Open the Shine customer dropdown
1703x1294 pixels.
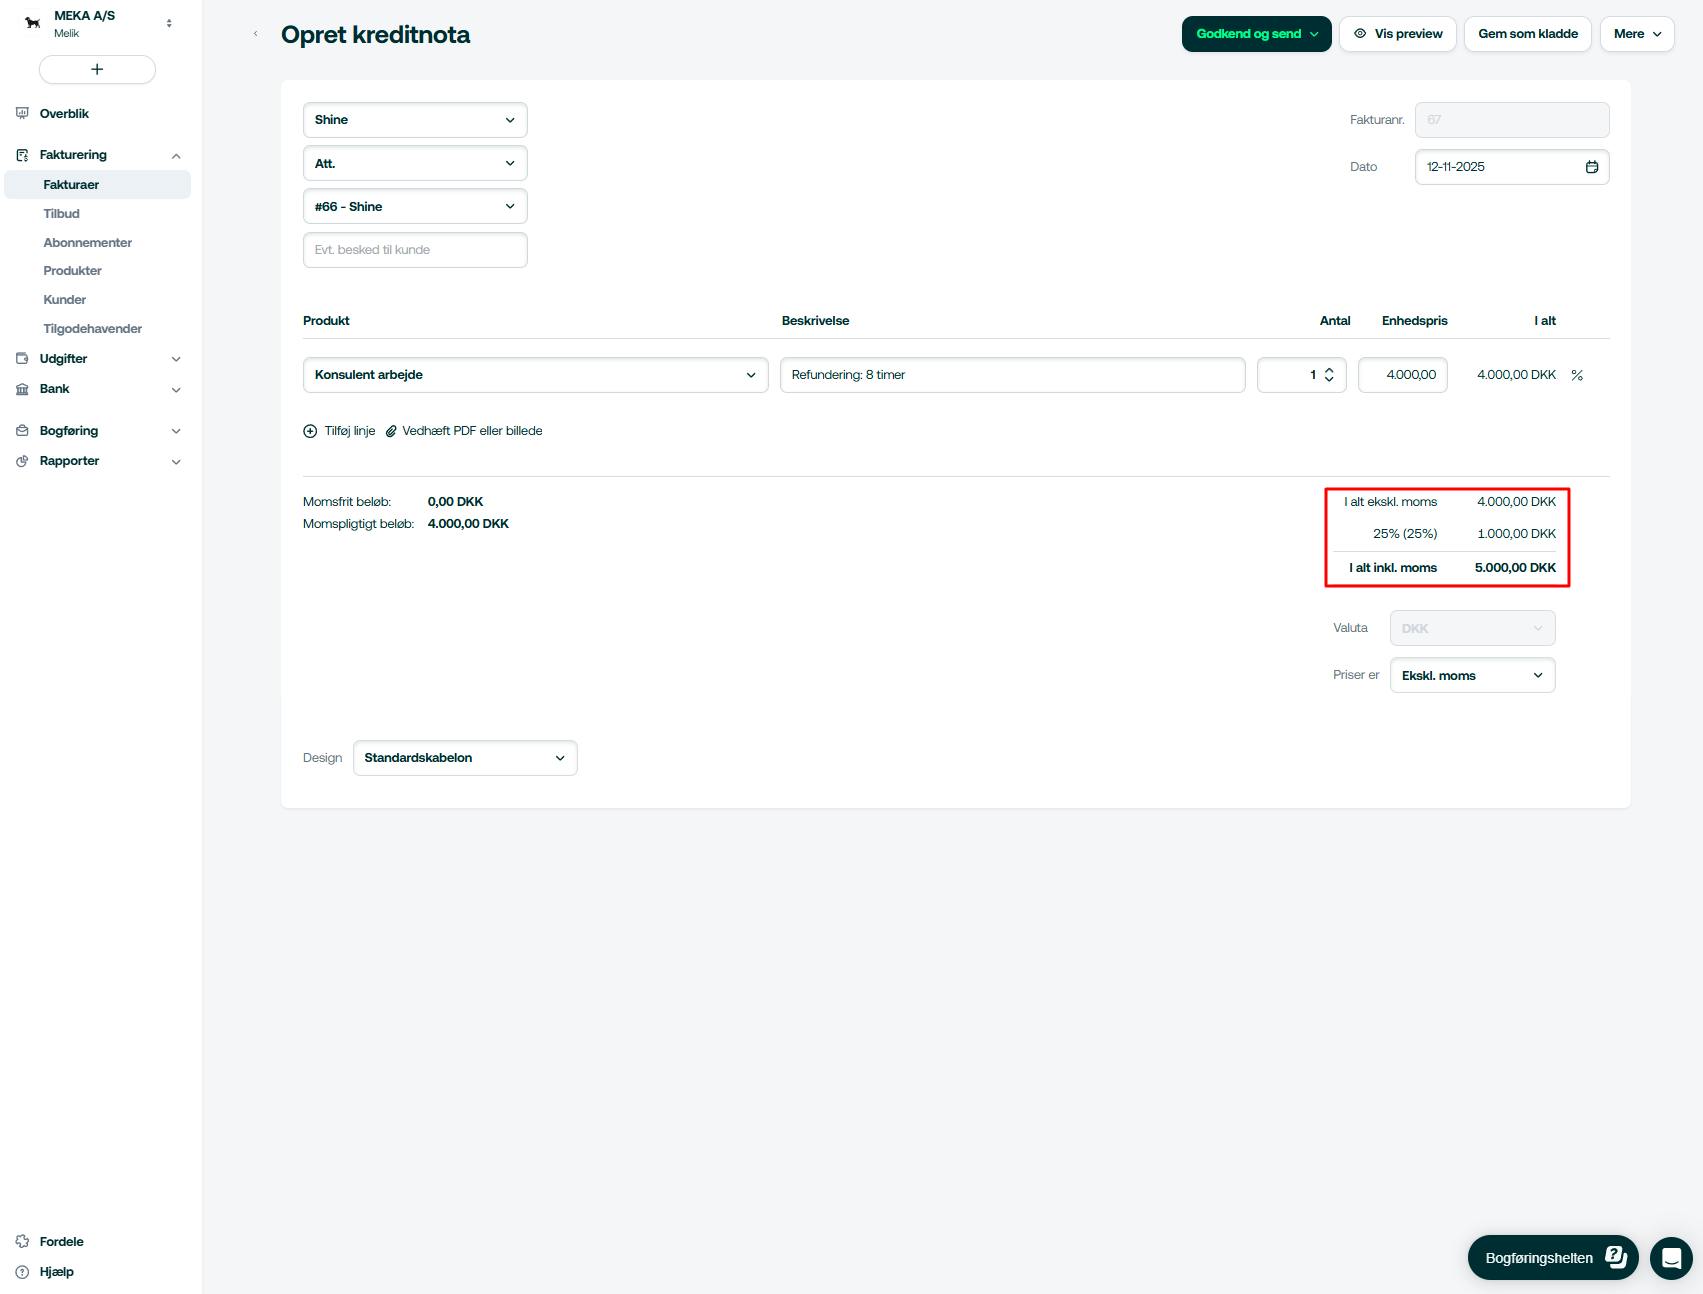[415, 120]
